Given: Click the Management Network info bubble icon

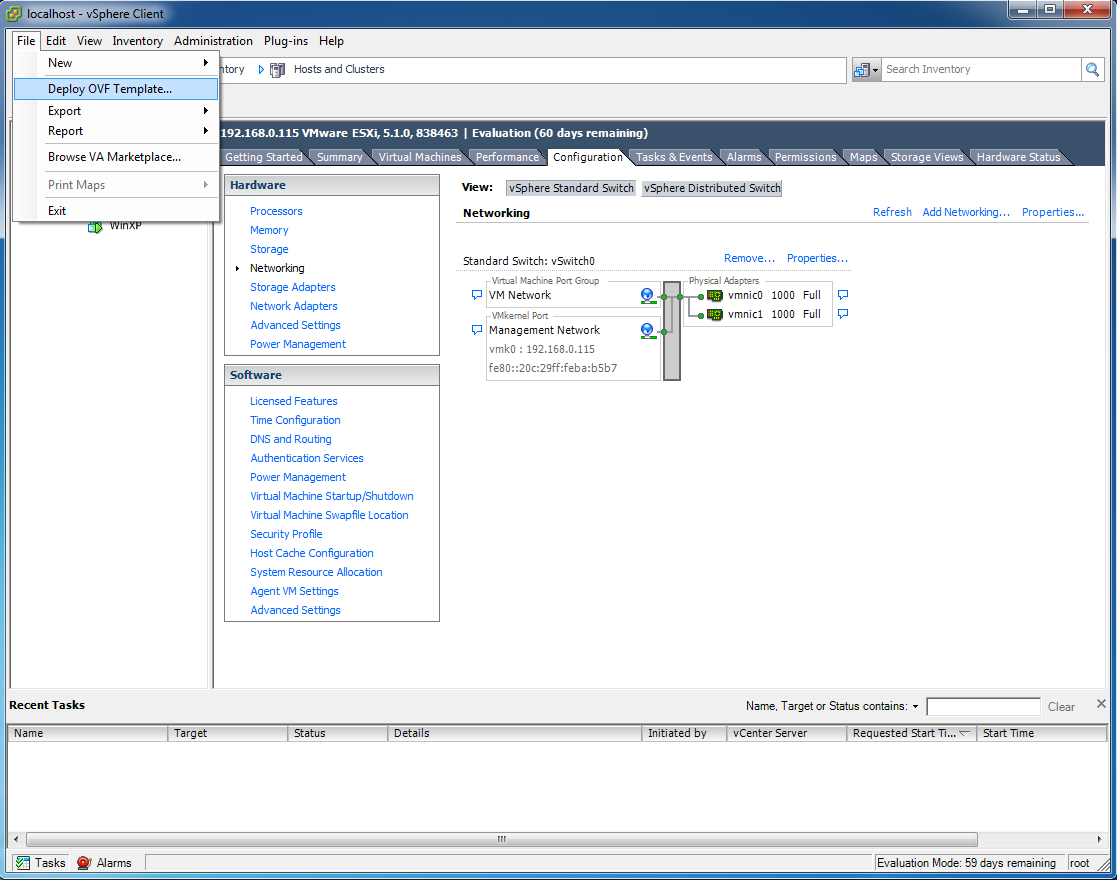Looking at the screenshot, I should (x=477, y=330).
